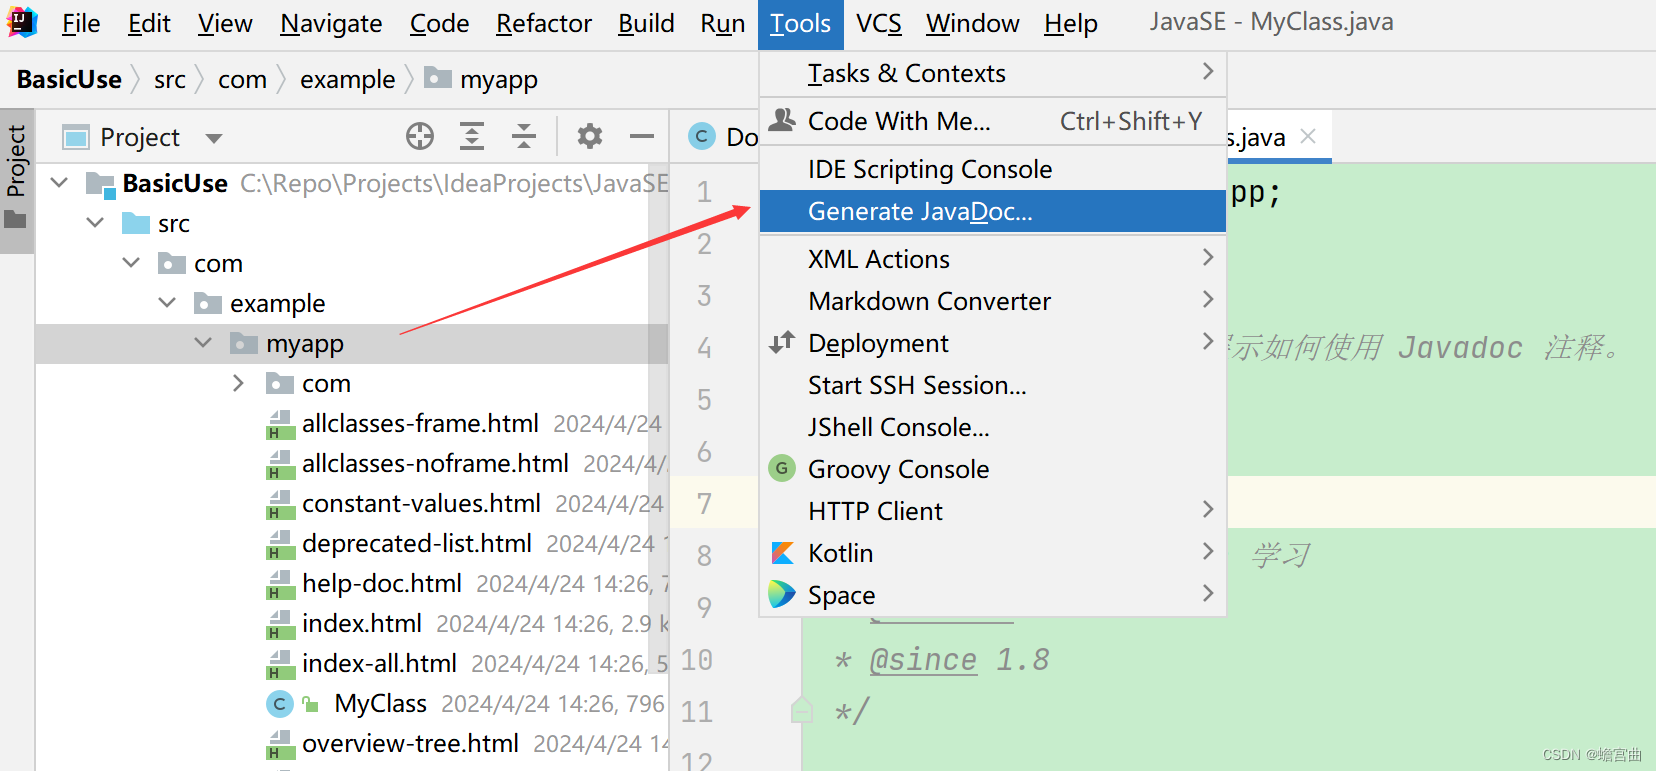Select allclasses-noframe.html in the tree
This screenshot has width=1656, height=771.
pyautogui.click(x=435, y=464)
